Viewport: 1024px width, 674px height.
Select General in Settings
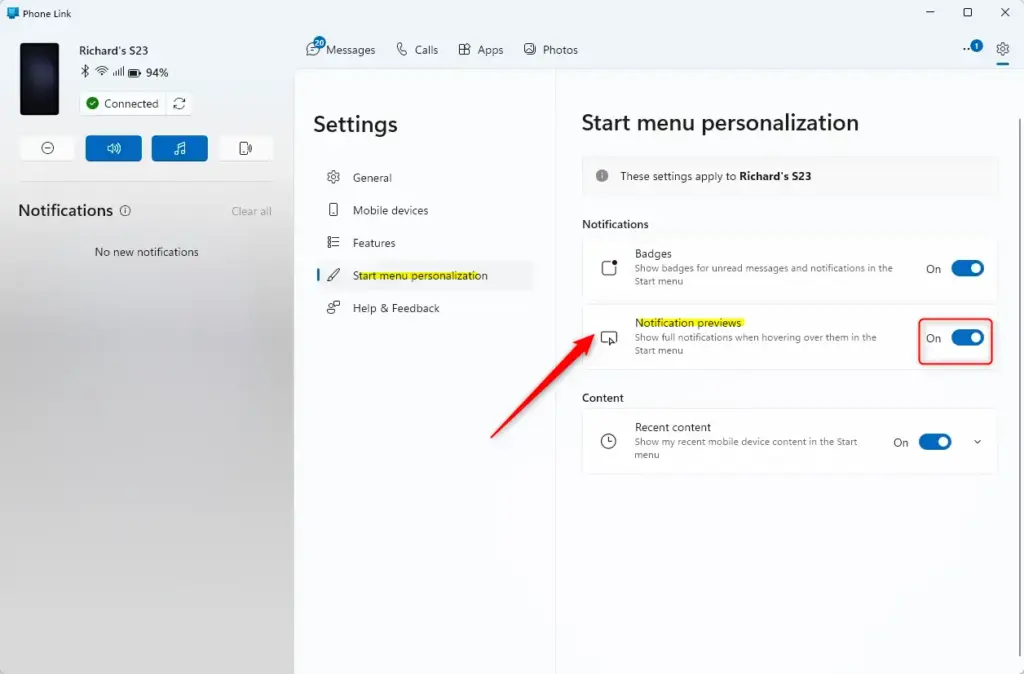(x=425, y=178)
